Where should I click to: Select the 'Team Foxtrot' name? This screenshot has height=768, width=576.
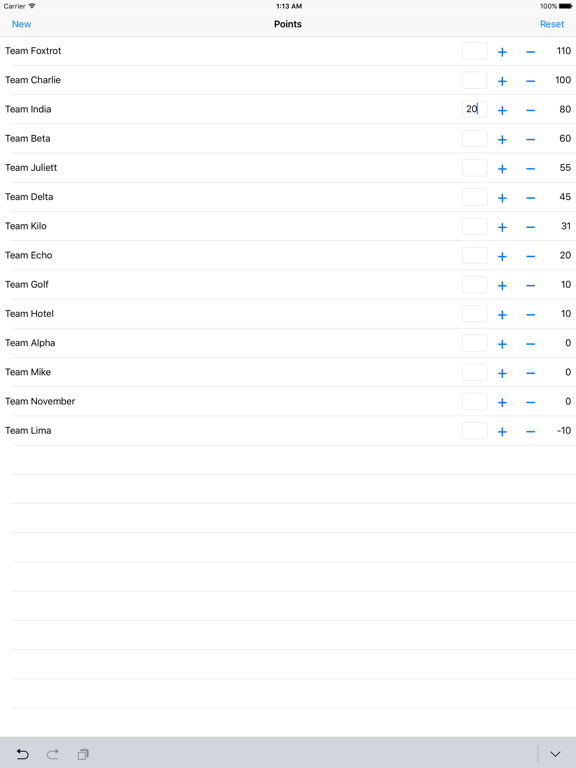(x=33, y=51)
